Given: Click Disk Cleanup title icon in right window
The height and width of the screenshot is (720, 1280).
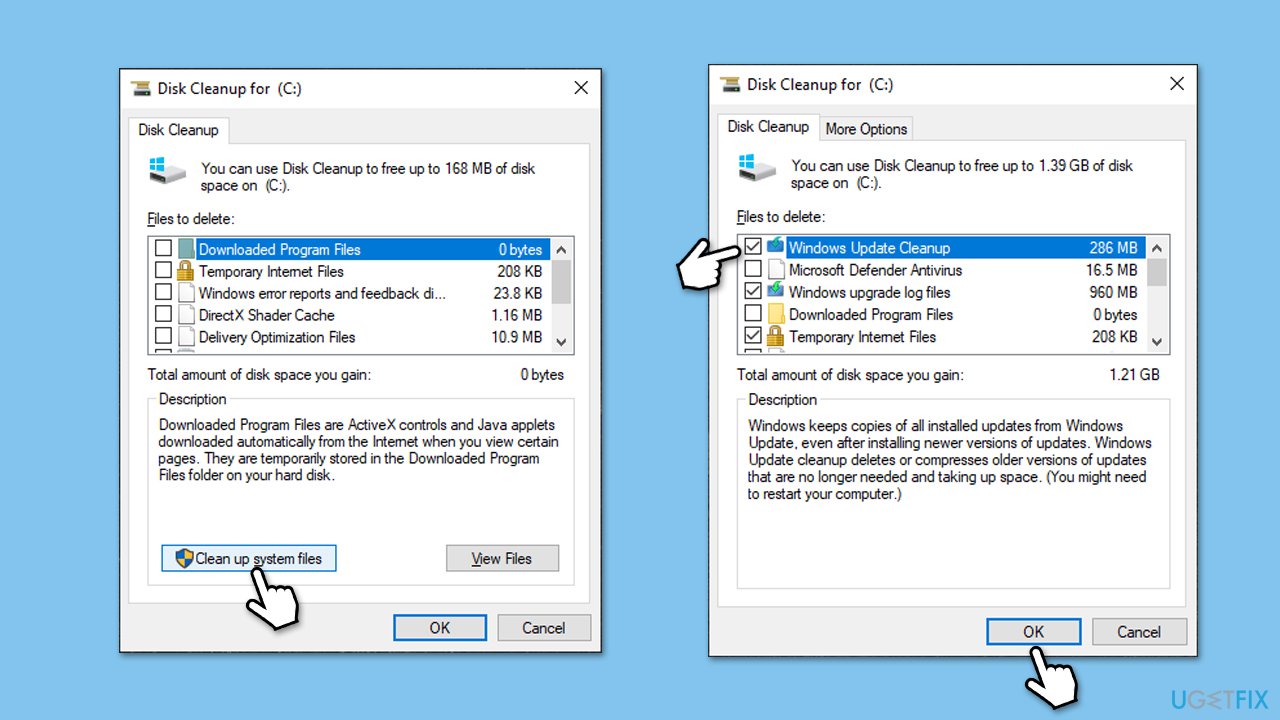Looking at the screenshot, I should (730, 84).
